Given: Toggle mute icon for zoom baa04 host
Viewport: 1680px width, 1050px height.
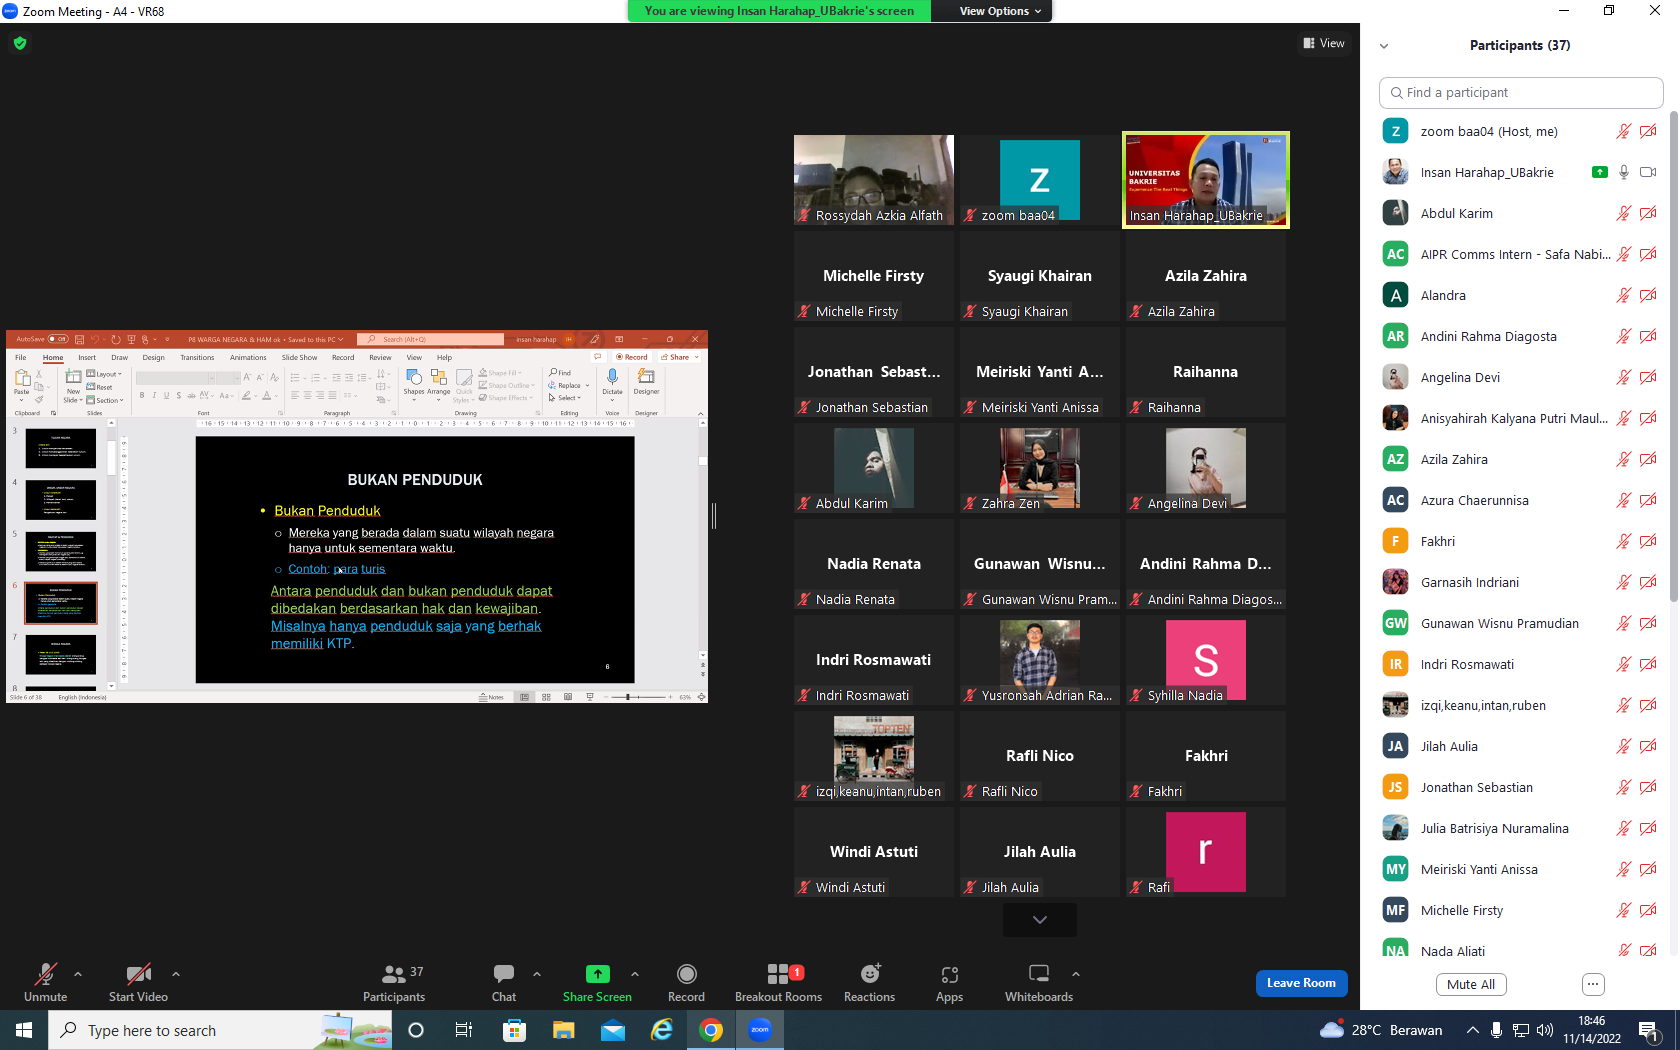Looking at the screenshot, I should (1624, 131).
